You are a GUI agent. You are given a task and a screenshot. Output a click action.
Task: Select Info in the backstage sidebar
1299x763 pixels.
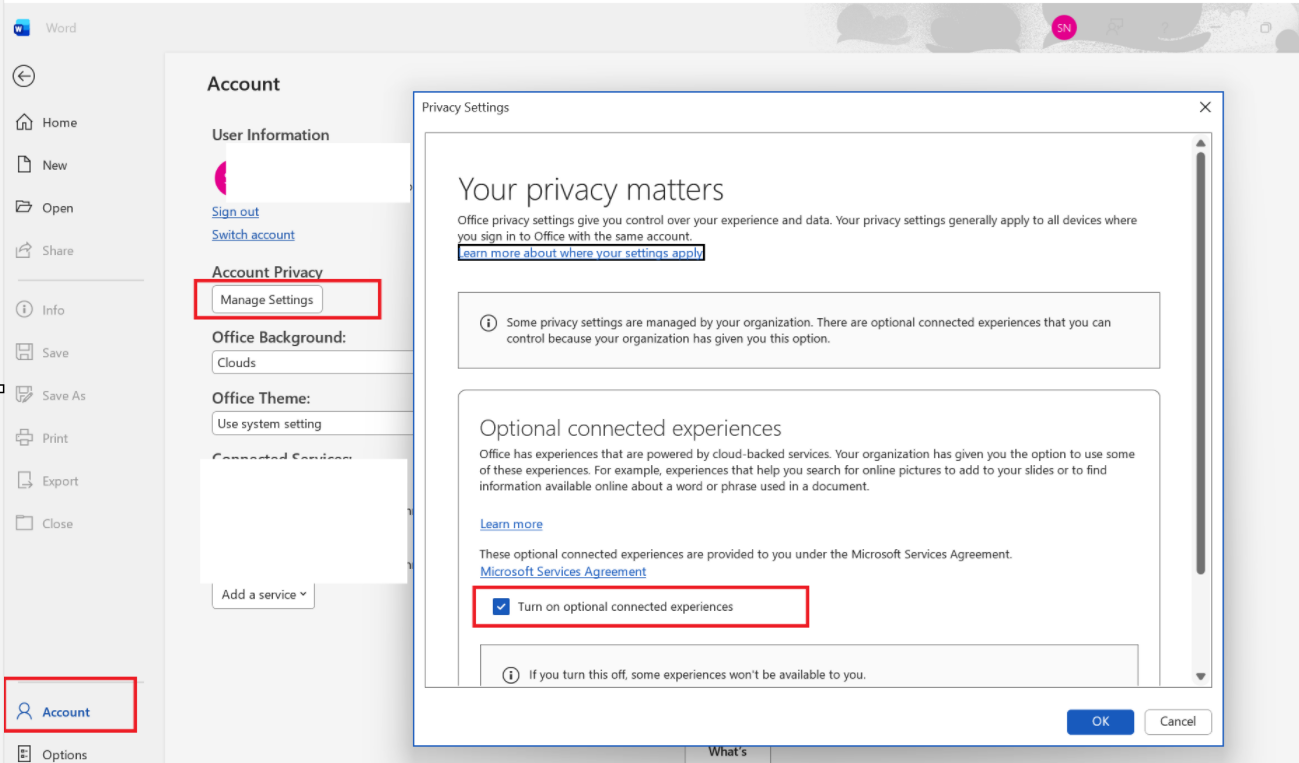click(41, 310)
